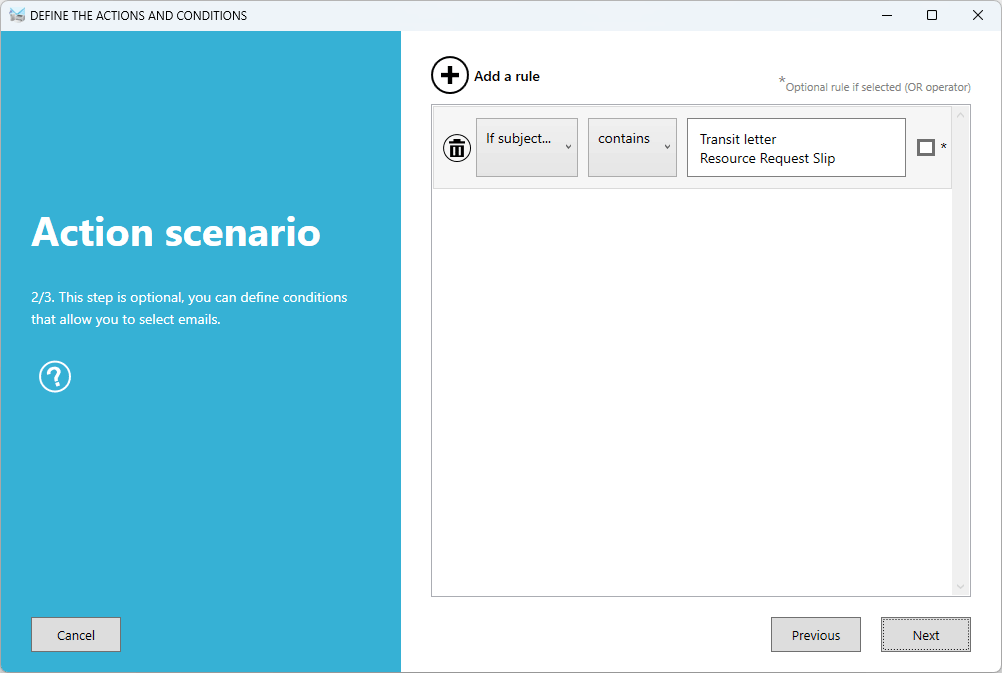Minimize the dialog window
The width and height of the screenshot is (1002, 673).
(887, 15)
